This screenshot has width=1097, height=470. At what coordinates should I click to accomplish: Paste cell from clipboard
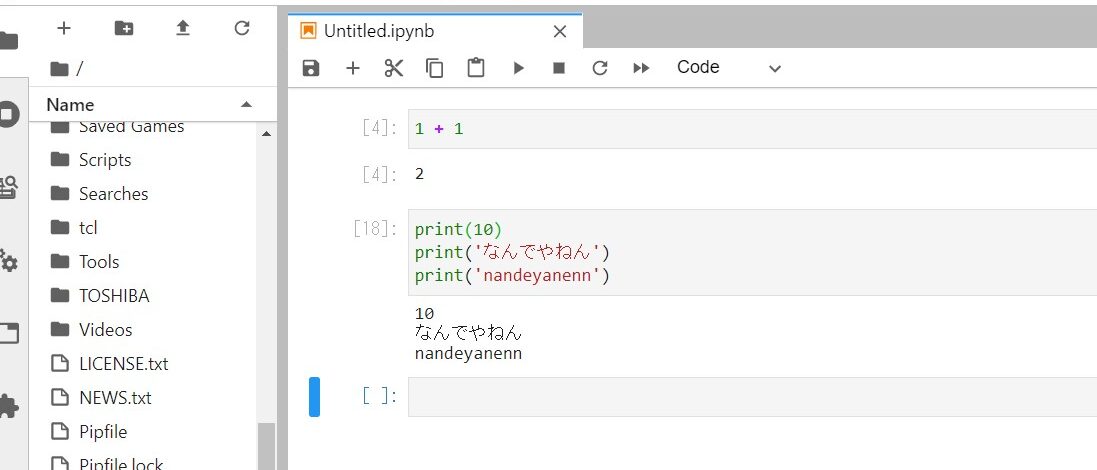(476, 68)
